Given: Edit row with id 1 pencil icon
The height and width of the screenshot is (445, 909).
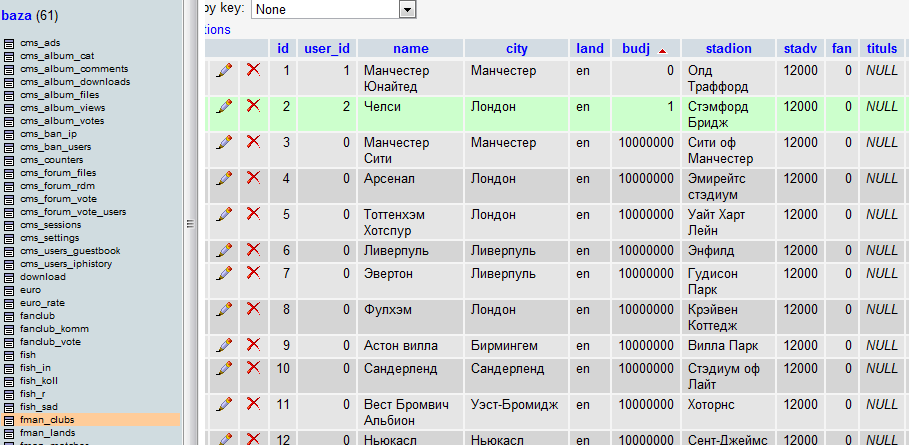Looking at the screenshot, I should 224,70.
